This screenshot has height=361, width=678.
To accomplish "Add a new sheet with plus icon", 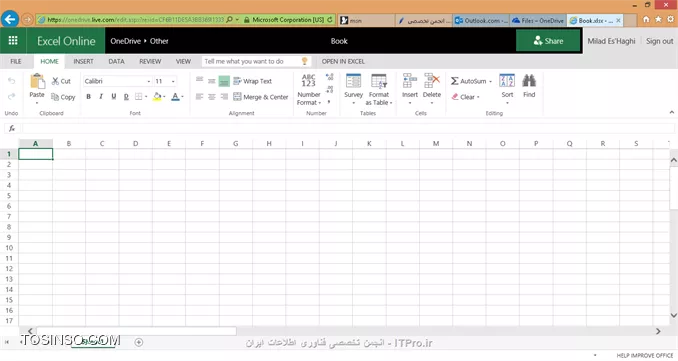I will tap(139, 342).
